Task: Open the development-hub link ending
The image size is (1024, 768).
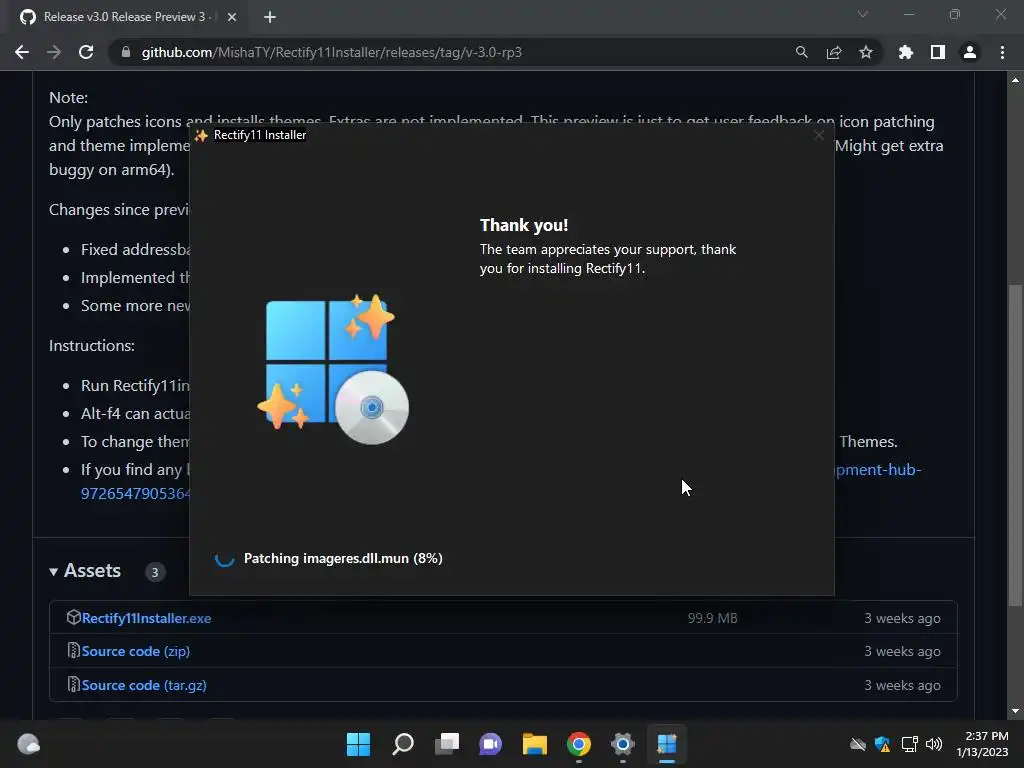Action: [x=878, y=470]
